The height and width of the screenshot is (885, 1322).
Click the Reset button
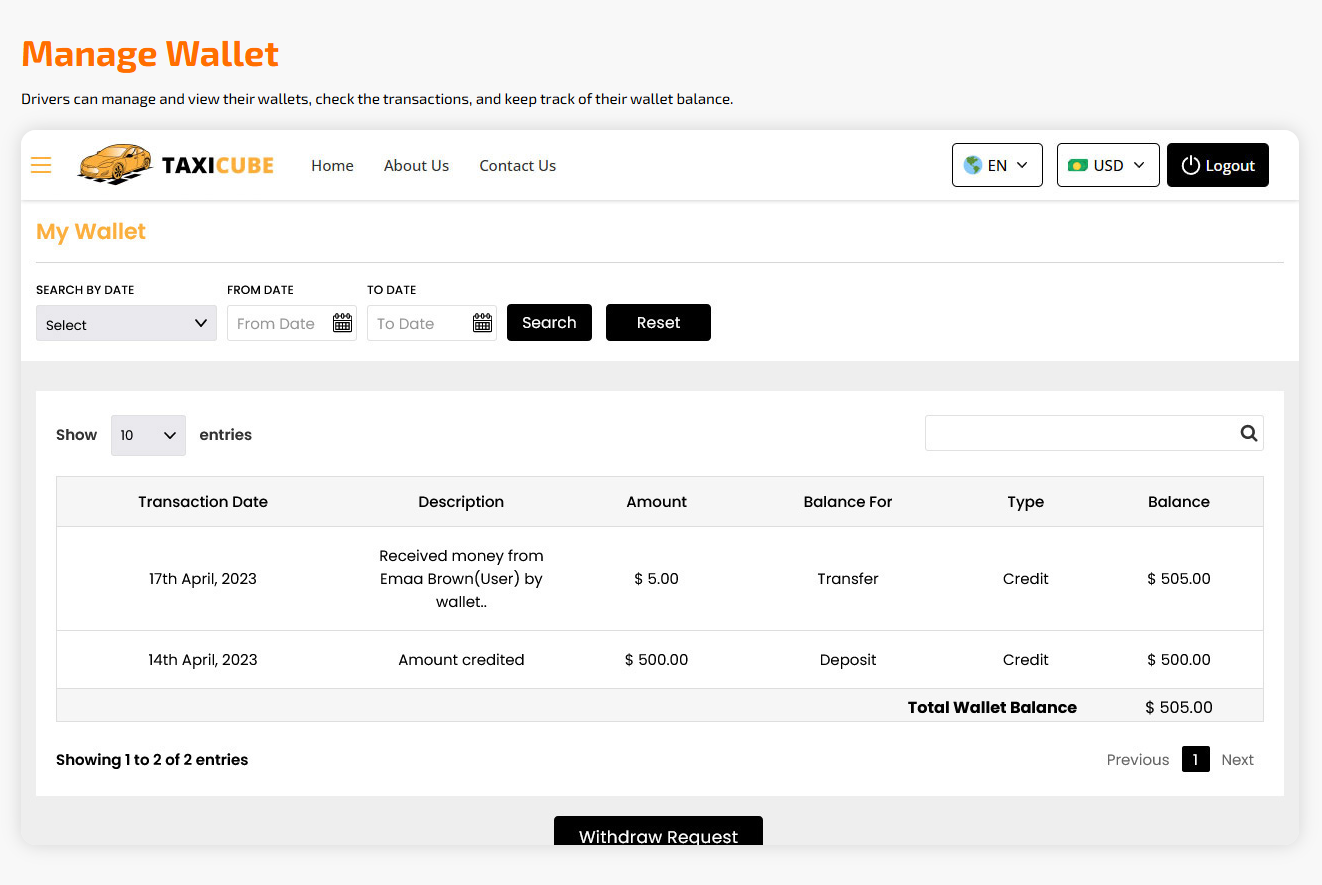658,322
